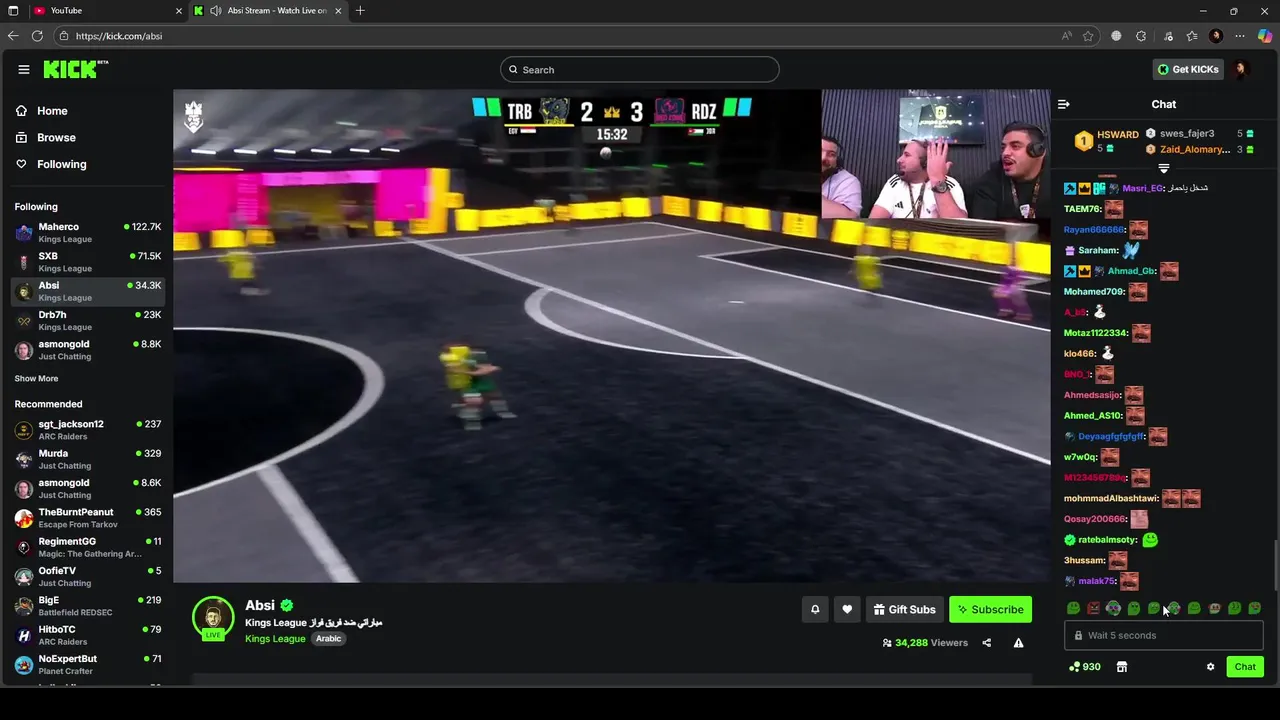The height and width of the screenshot is (720, 1280).
Task: Open TheBurntPeanut recommended channel
Action: click(x=88, y=518)
